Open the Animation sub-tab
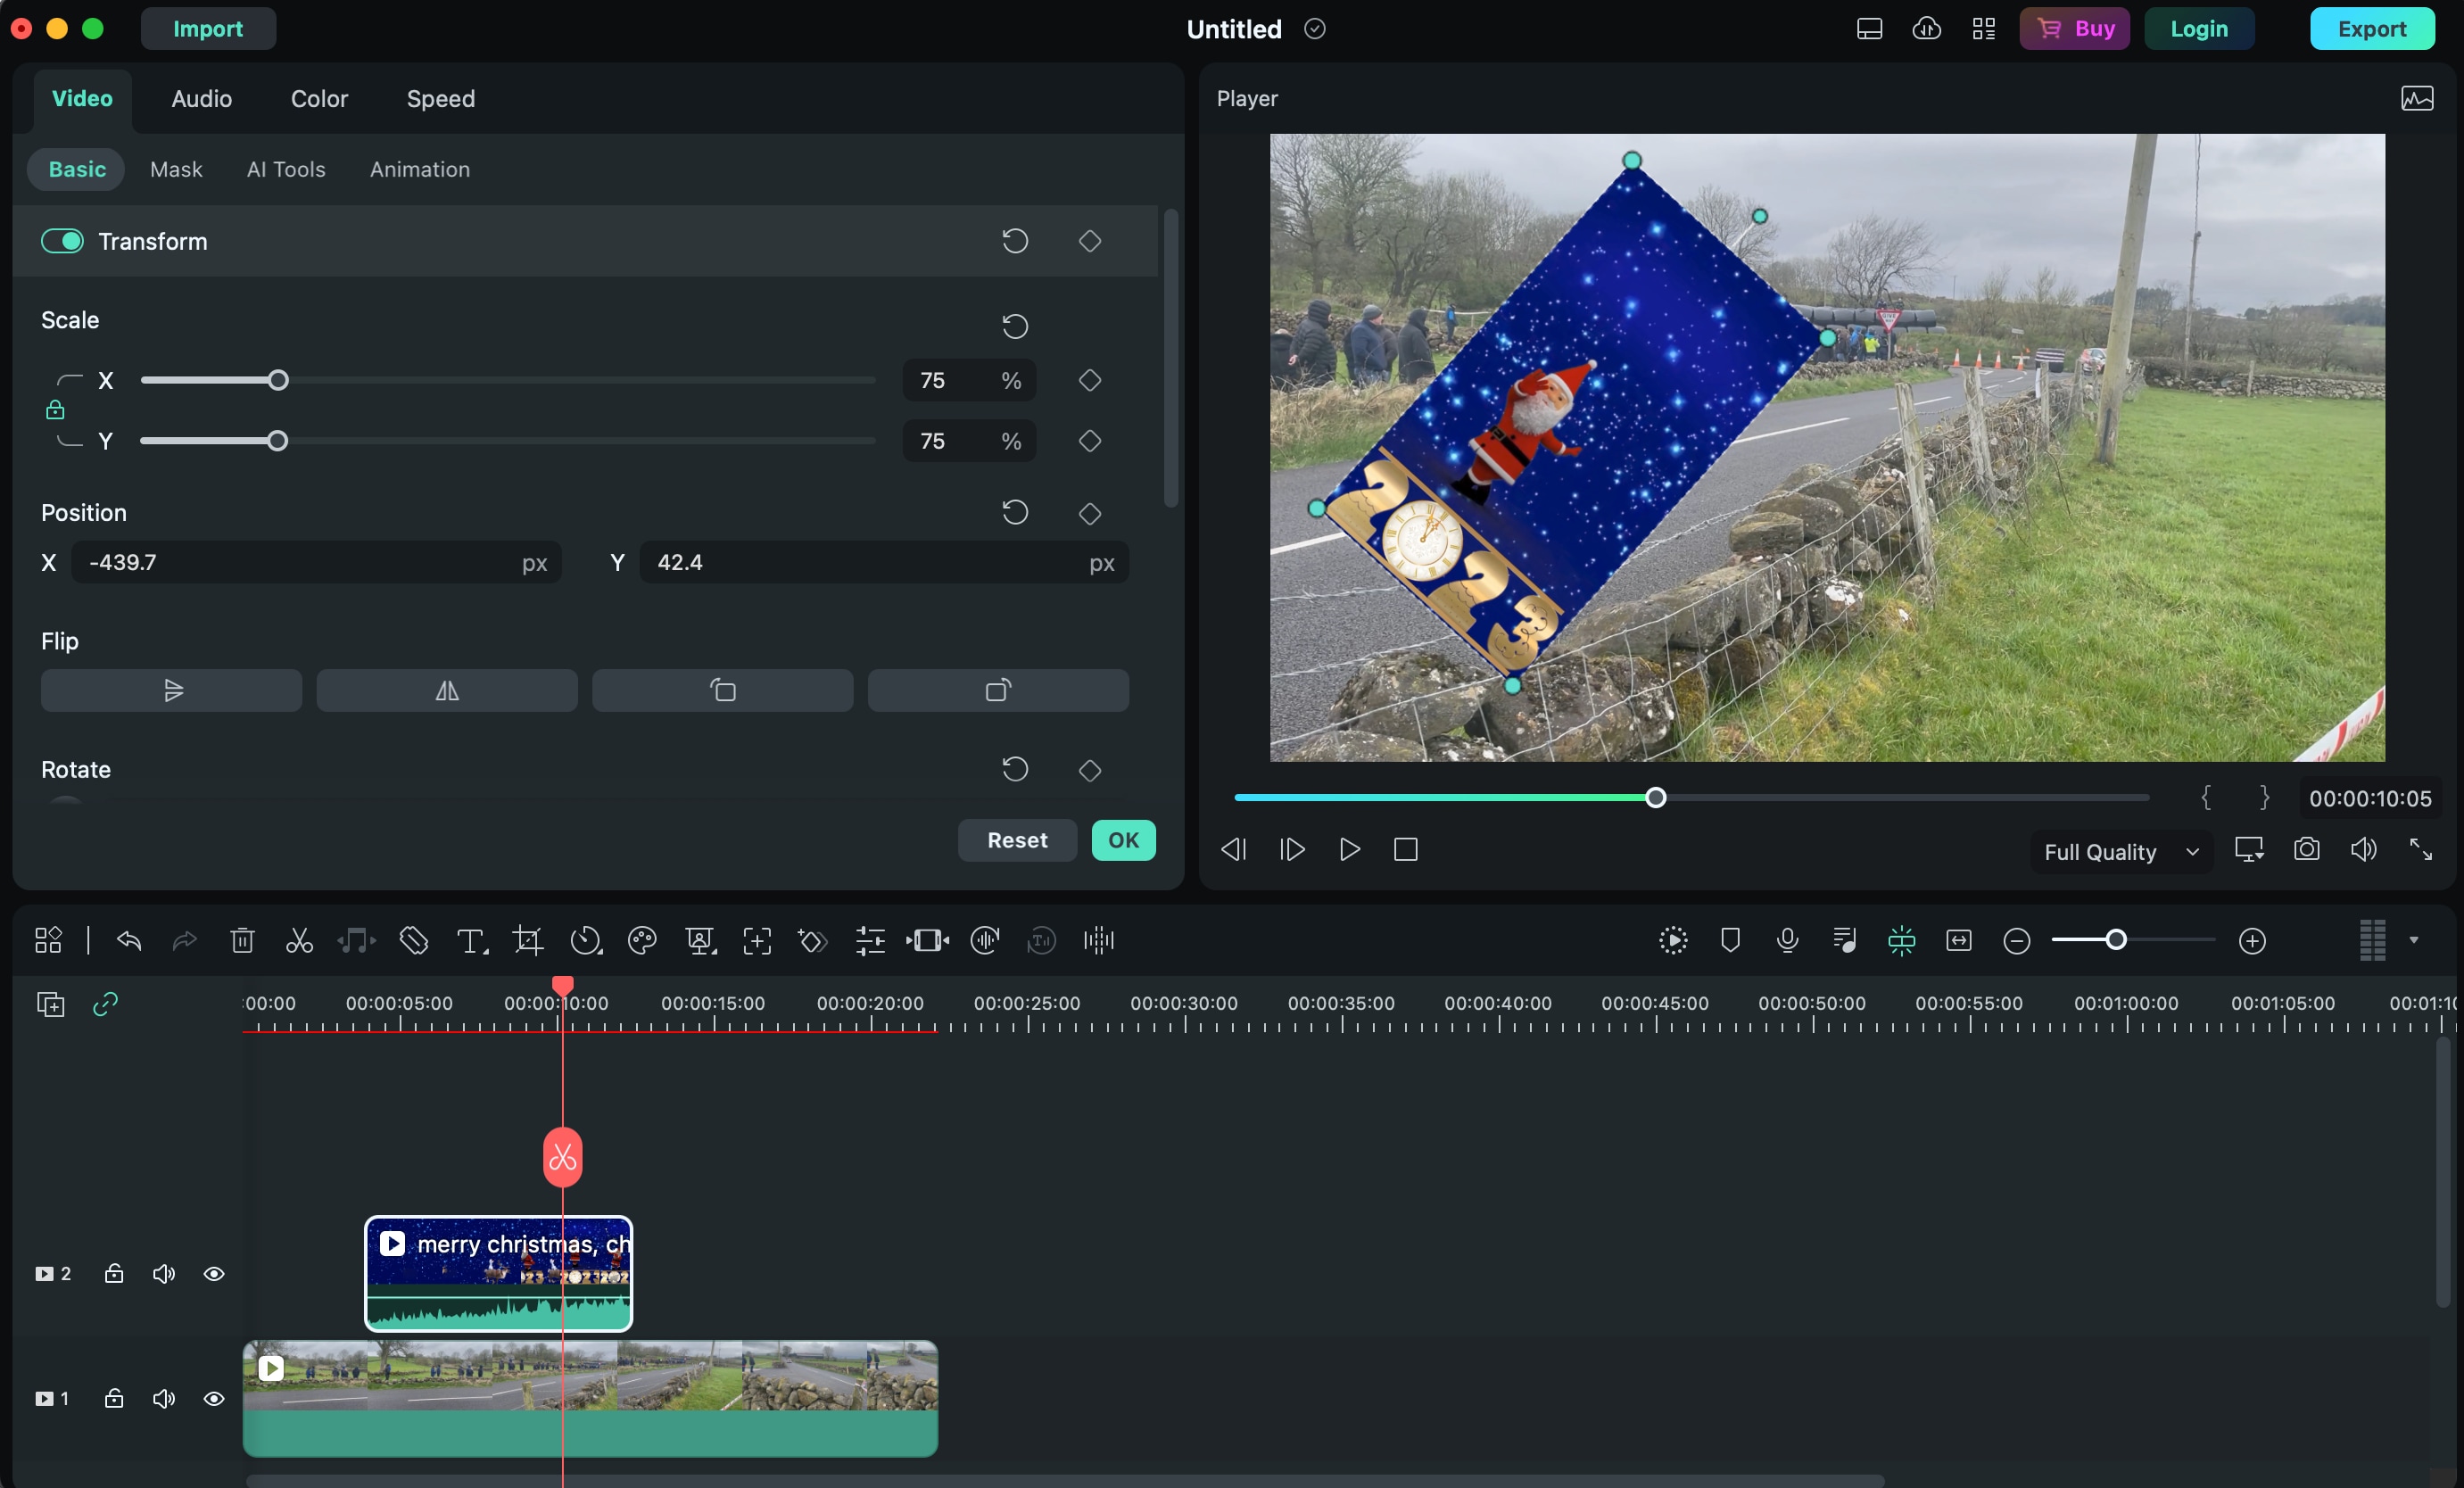Screen dimensions: 2464x1488 419,169
